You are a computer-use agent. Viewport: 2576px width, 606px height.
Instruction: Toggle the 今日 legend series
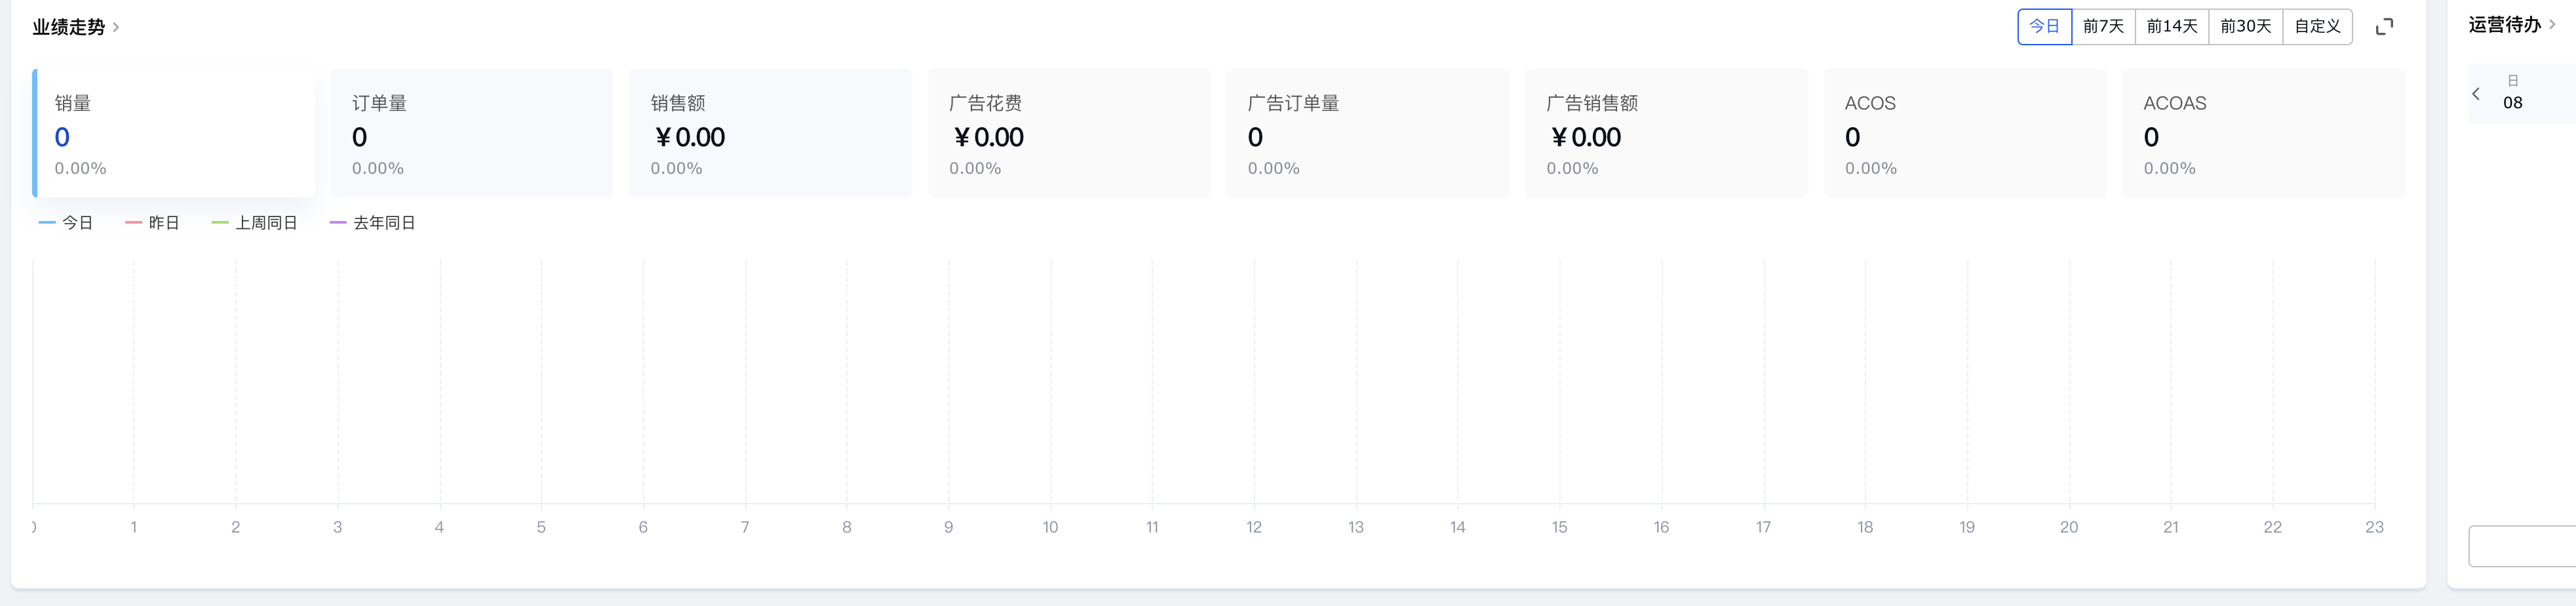[66, 223]
